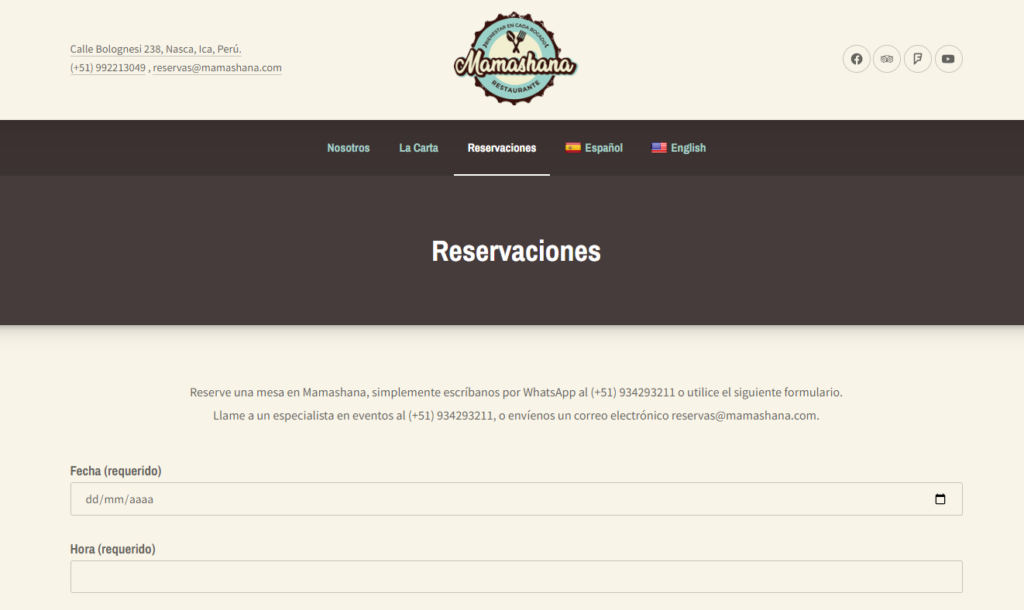Click the Mamashana restaurant logo
This screenshot has width=1024, height=610.
tap(515, 58)
